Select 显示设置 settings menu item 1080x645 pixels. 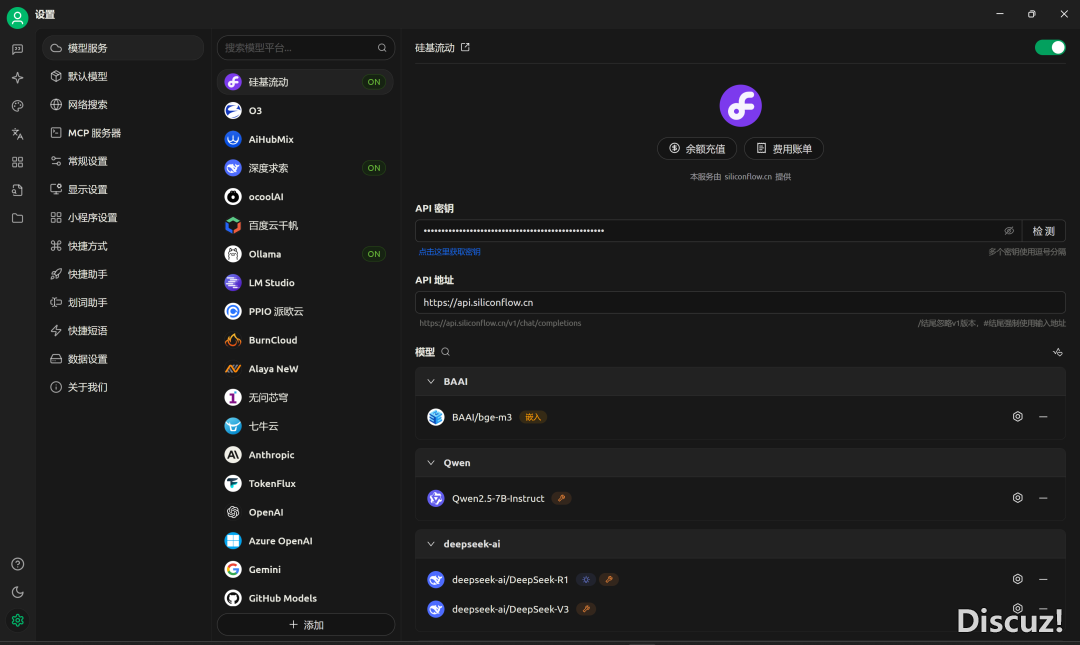point(123,189)
